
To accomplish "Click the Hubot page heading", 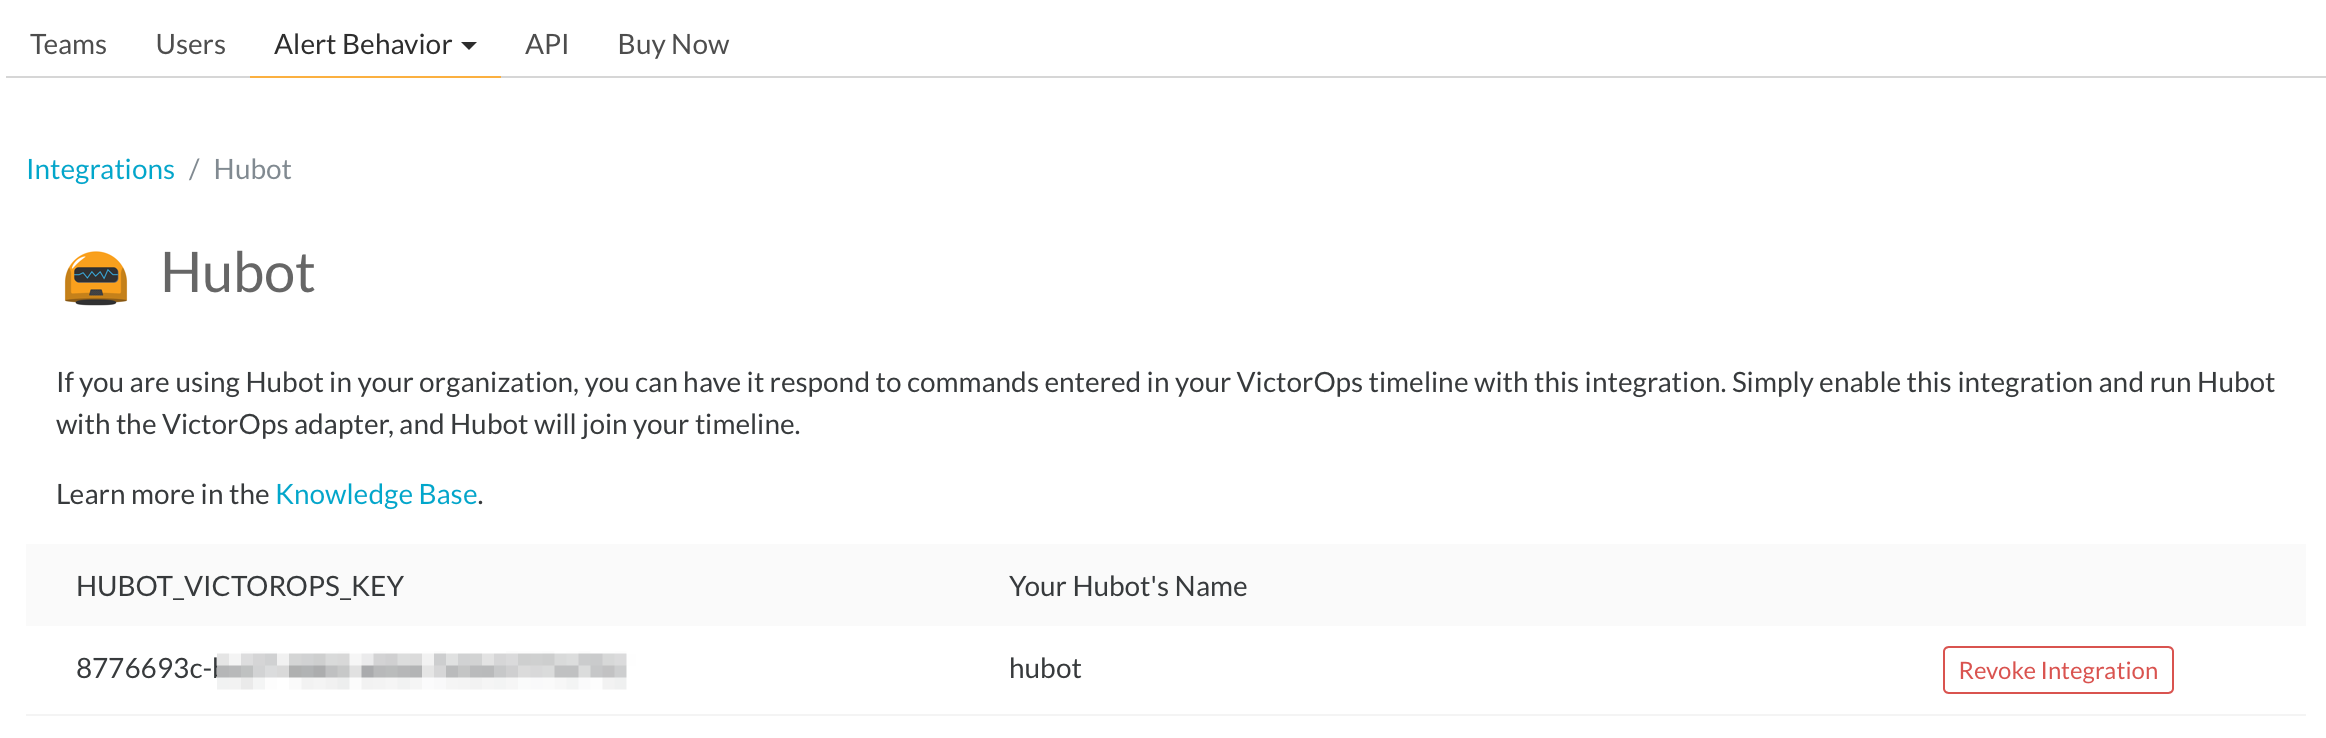I will 237,272.
